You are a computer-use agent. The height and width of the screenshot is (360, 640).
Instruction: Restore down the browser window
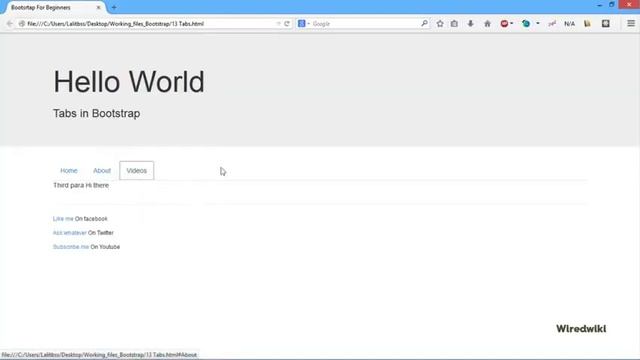coord(611,5)
